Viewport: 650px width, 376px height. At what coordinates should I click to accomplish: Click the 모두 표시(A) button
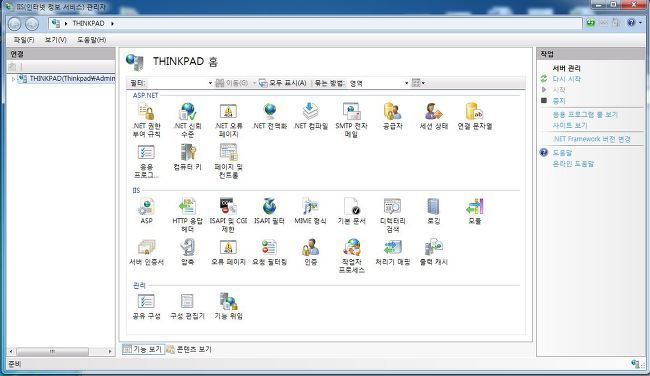click(x=283, y=83)
